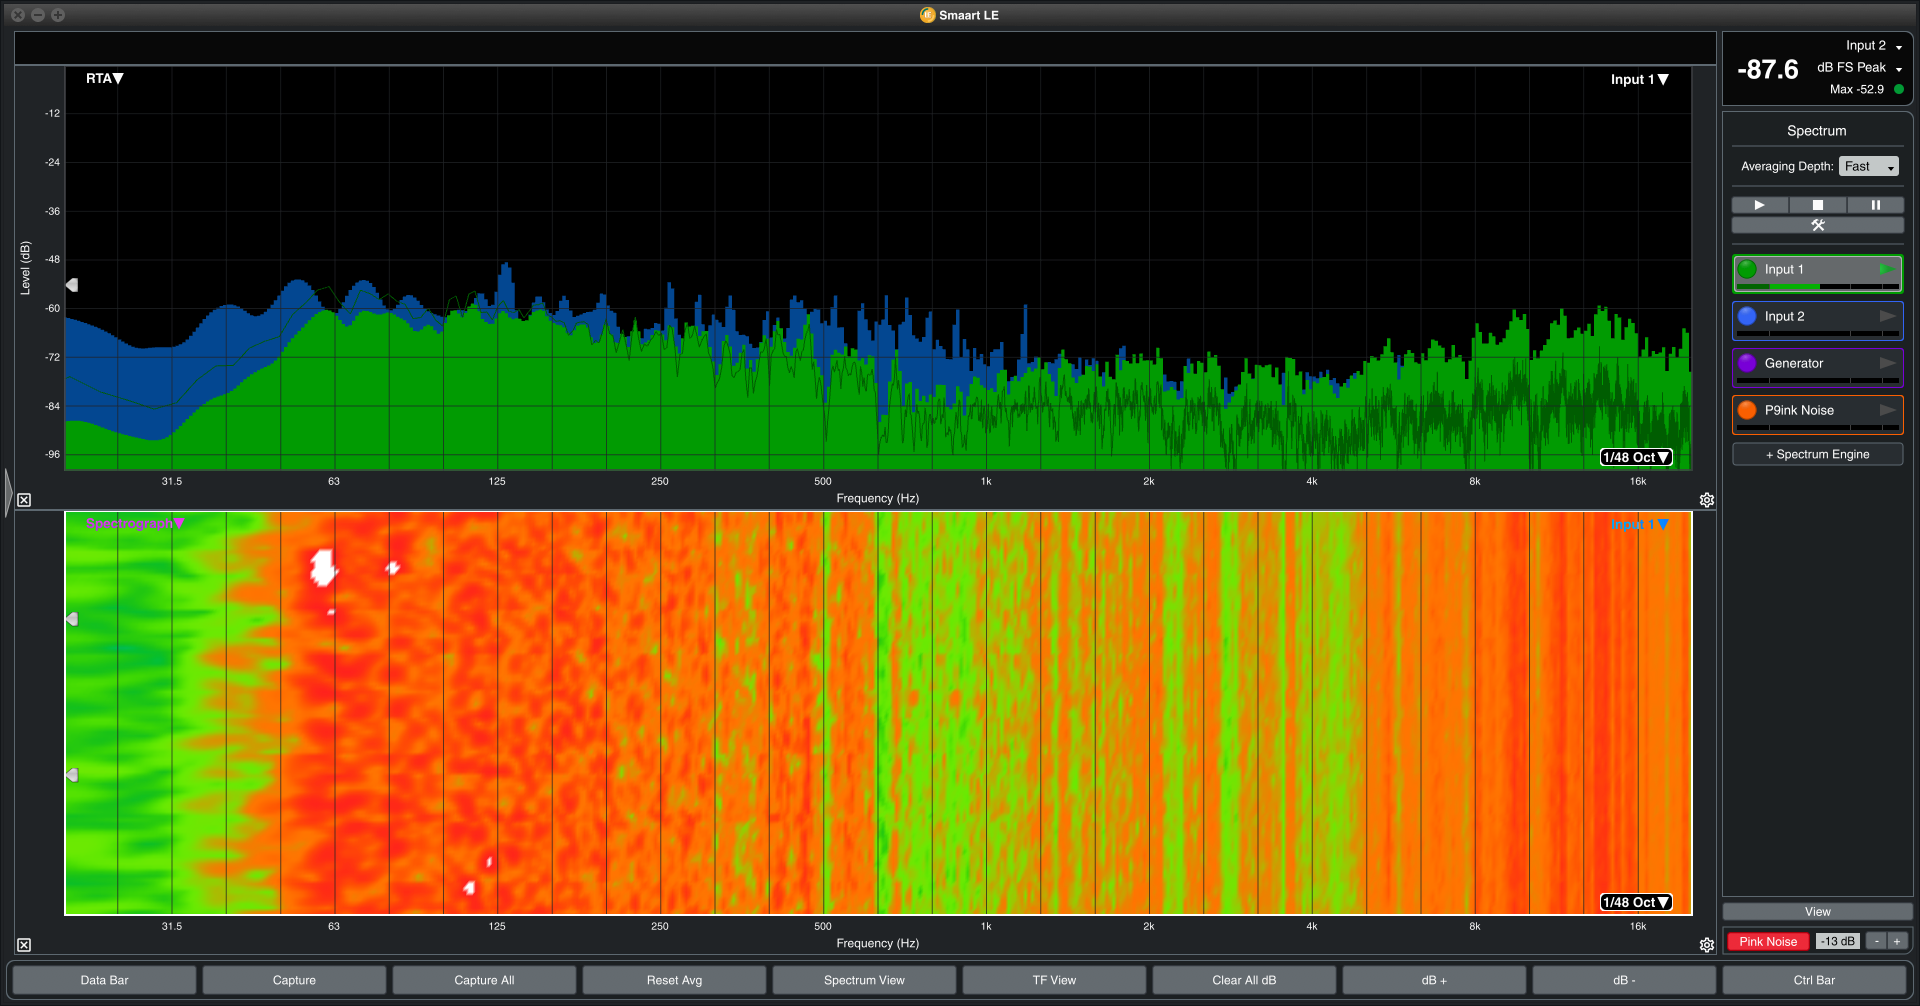Viewport: 1920px width, 1006px height.
Task: Toggle the Input 1 engine run arrow
Action: point(1886,269)
